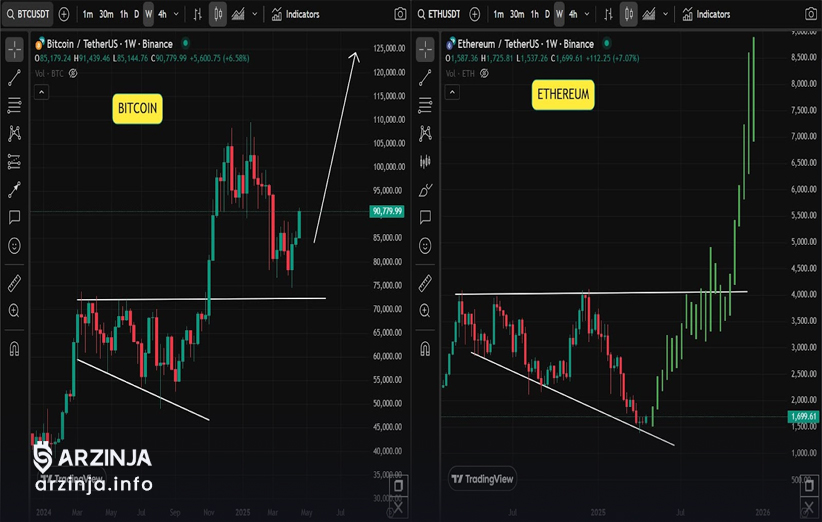822x522 pixels.
Task: Select W interval on ETHUSDT chart
Action: point(559,14)
